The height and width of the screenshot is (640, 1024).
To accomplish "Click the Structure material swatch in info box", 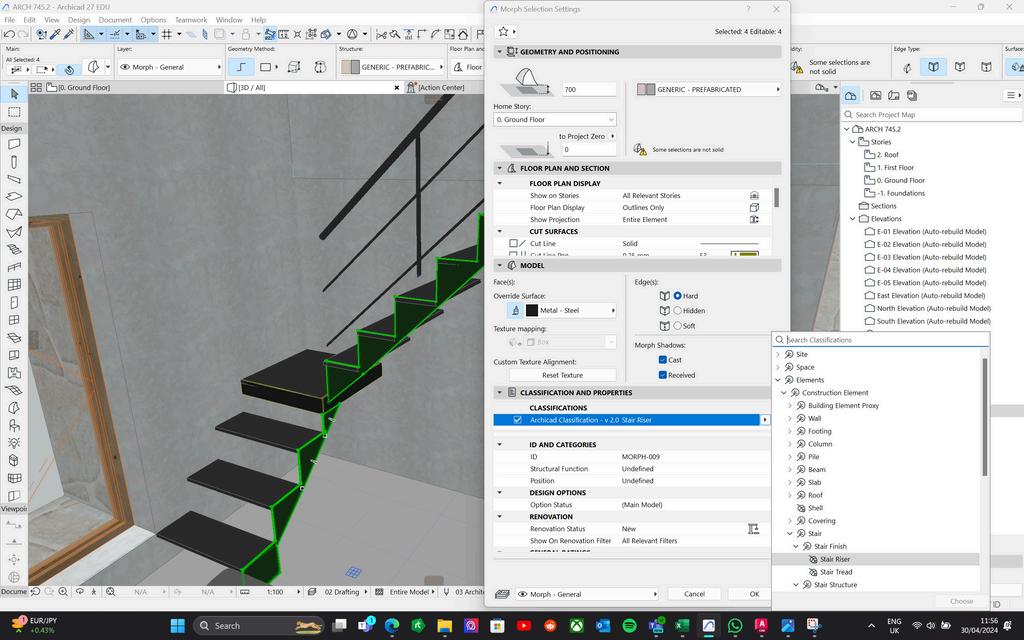I will [x=351, y=67].
